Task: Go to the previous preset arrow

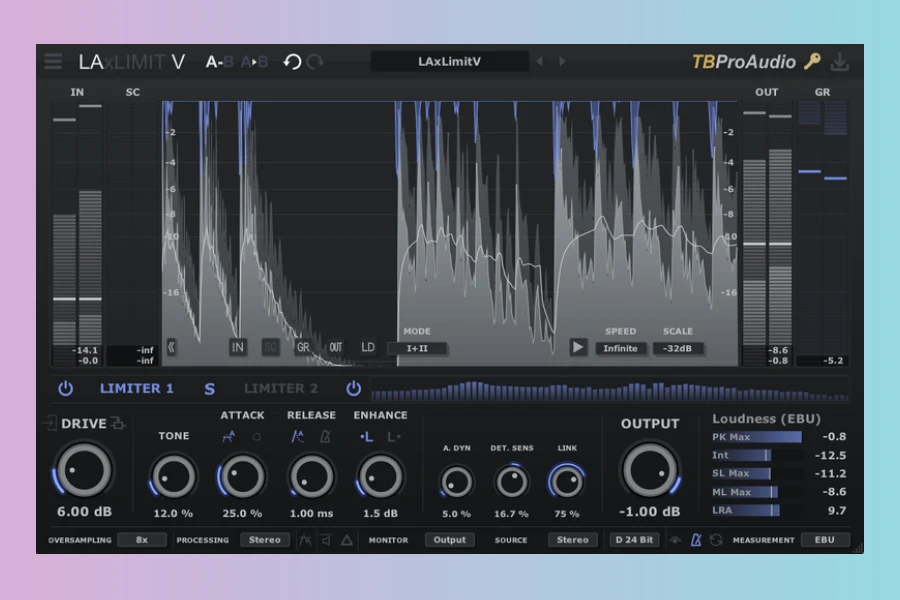Action: 540,61
